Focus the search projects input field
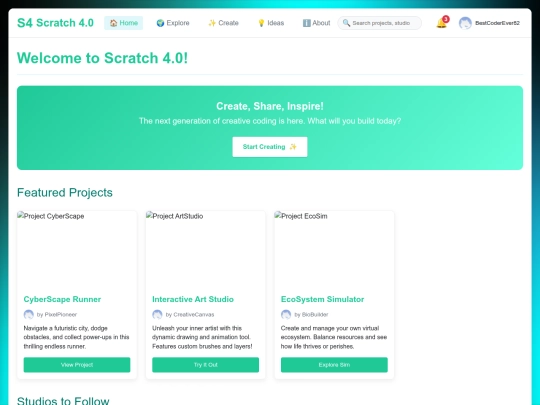540x405 pixels. 380,23
